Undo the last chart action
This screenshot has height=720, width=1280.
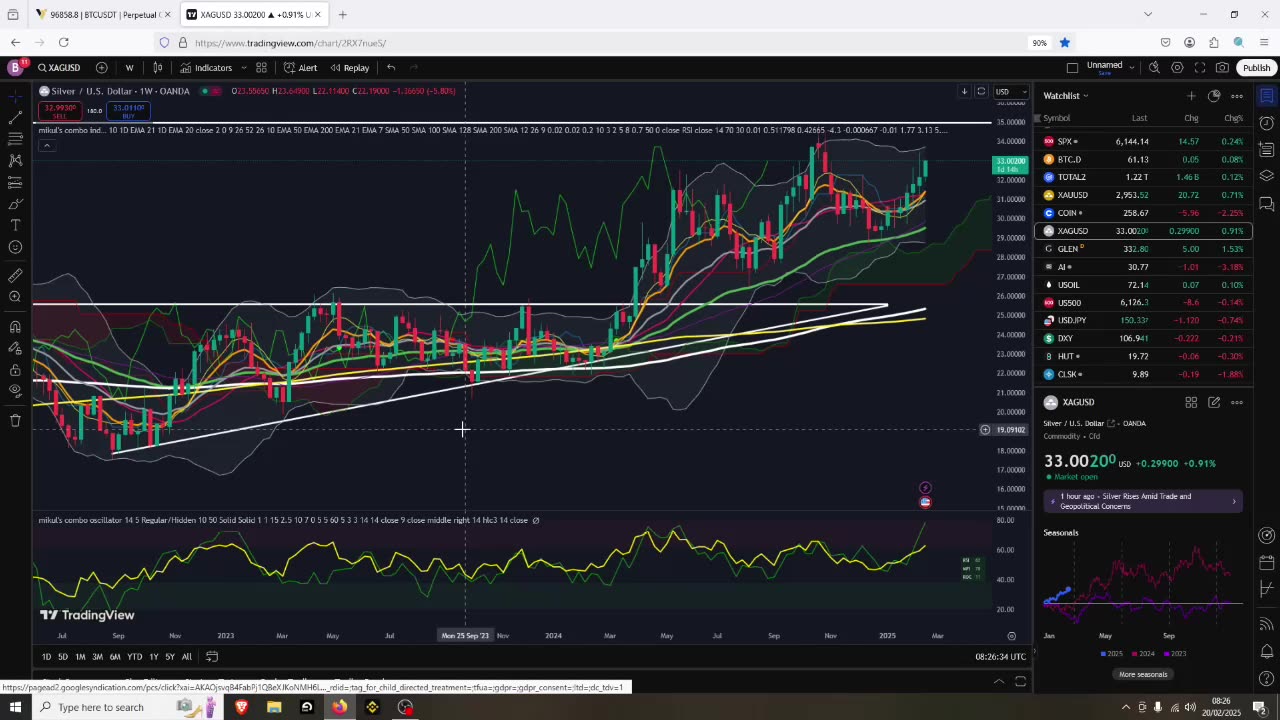click(391, 68)
